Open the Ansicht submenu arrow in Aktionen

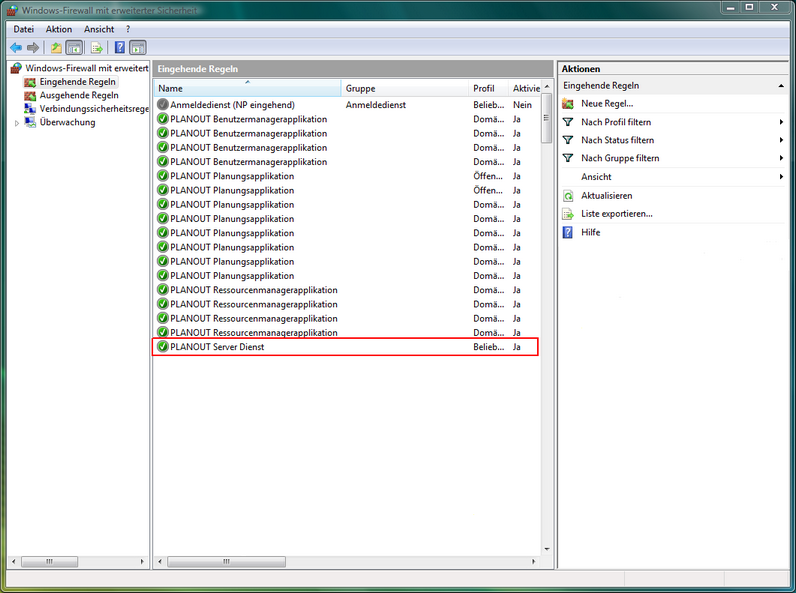click(x=781, y=177)
